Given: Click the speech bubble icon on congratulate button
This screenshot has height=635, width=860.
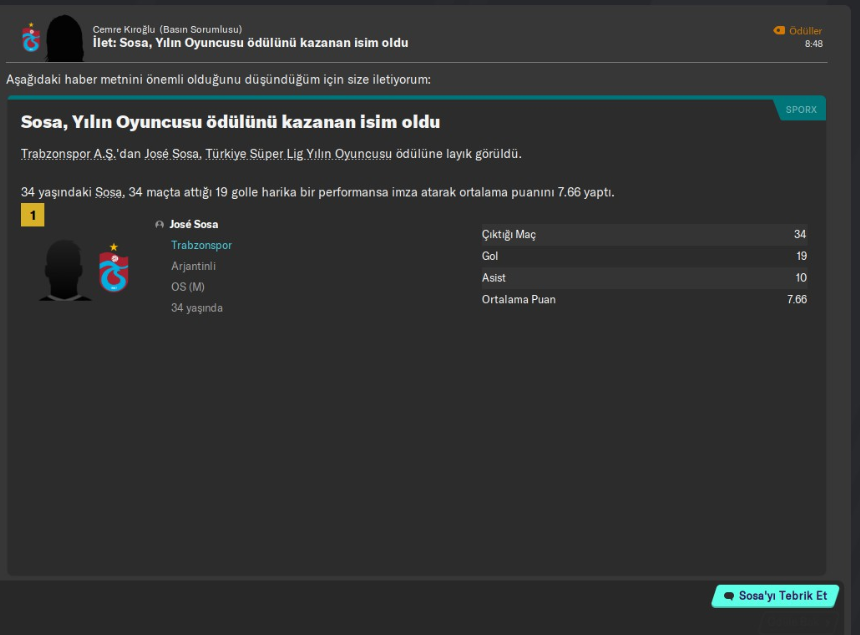Looking at the screenshot, I should pos(729,596).
